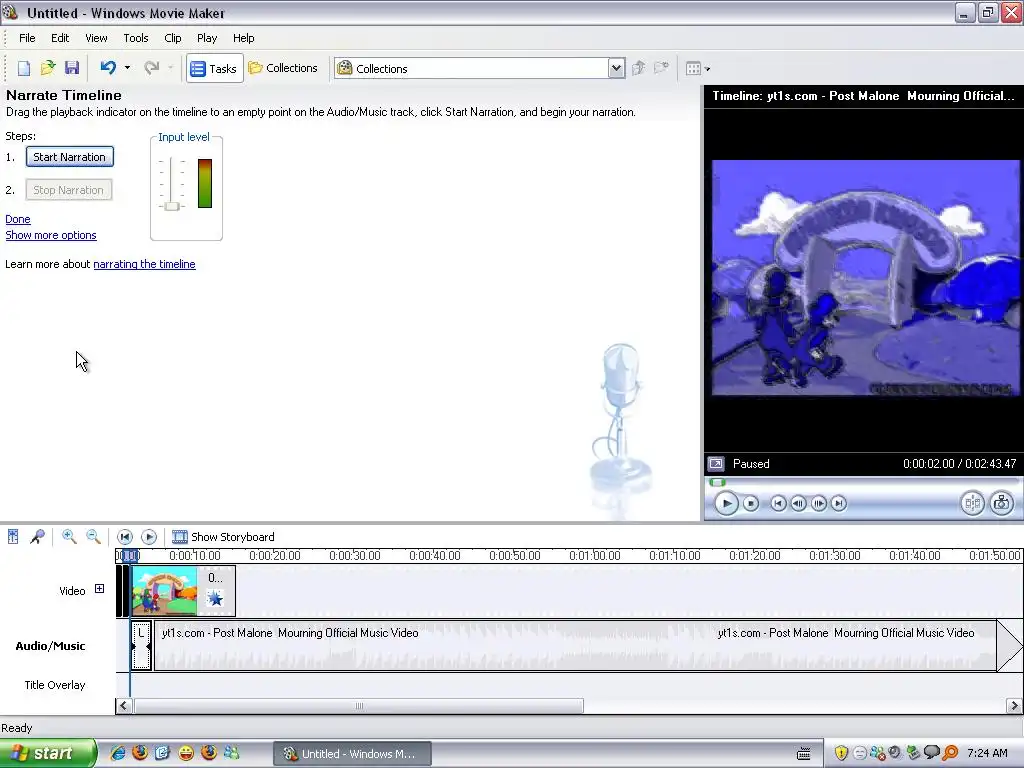This screenshot has width=1024, height=768.
Task: Open the Views dropdown button
Action: pyautogui.click(x=697, y=68)
